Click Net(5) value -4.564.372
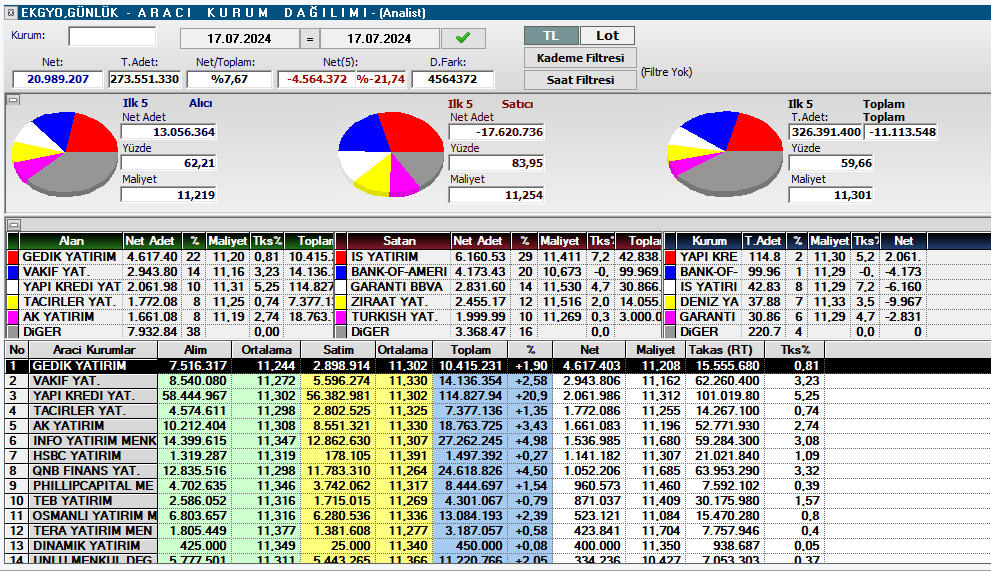The width and height of the screenshot is (991, 571). tap(317, 79)
